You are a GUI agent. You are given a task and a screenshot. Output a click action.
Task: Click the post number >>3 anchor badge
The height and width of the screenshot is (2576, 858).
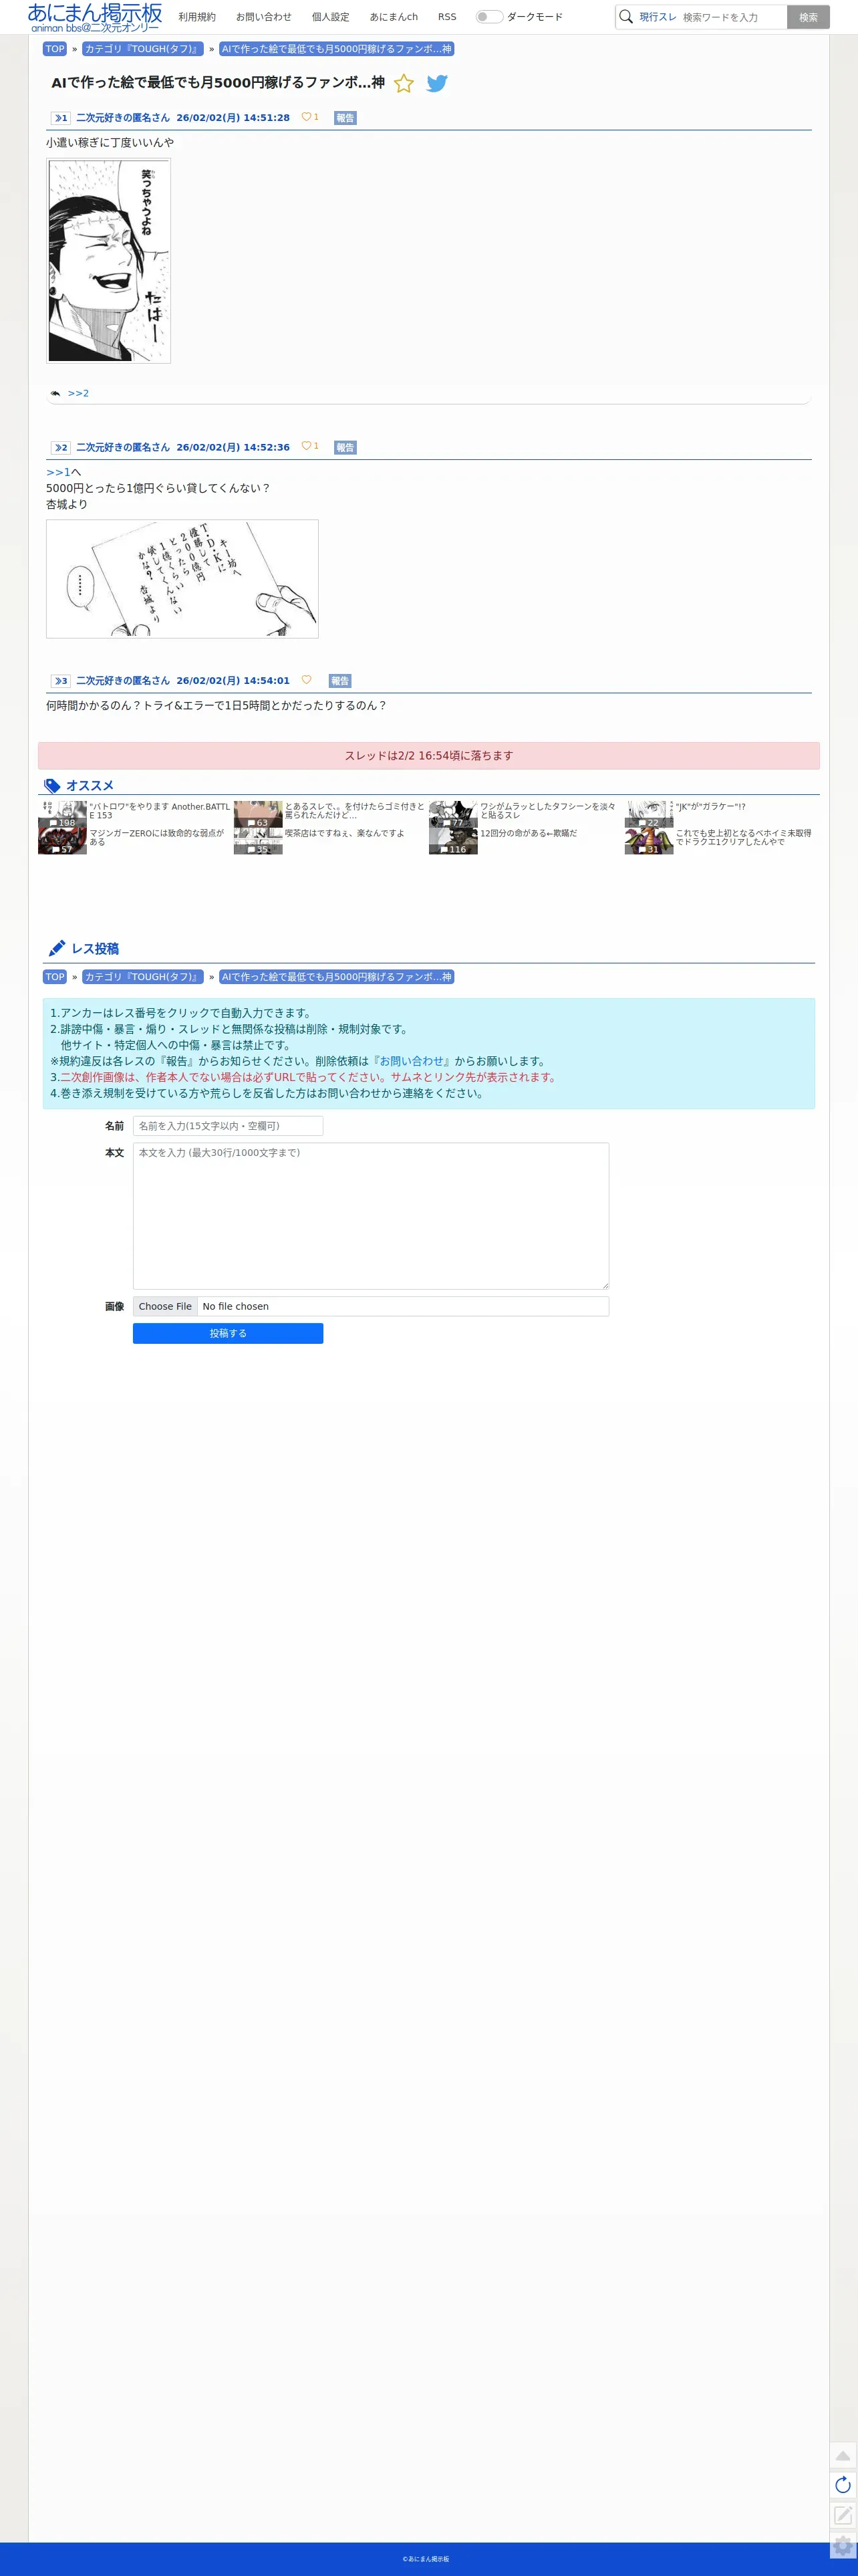click(x=61, y=681)
